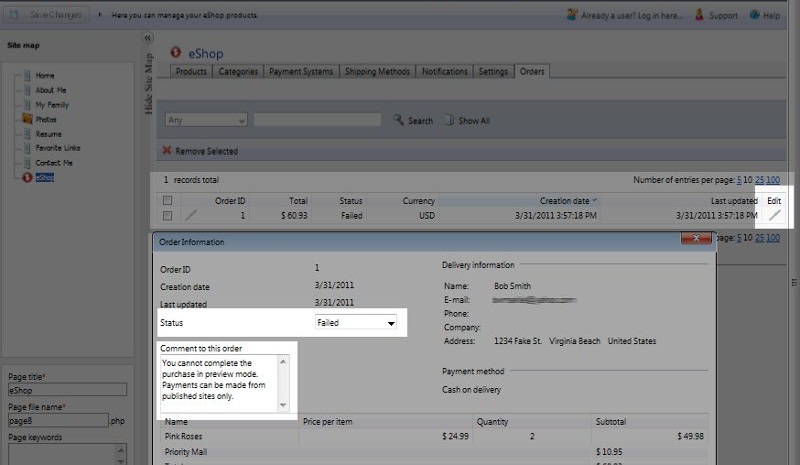
Task: Sort orders by Creation date column
Action: (x=565, y=201)
